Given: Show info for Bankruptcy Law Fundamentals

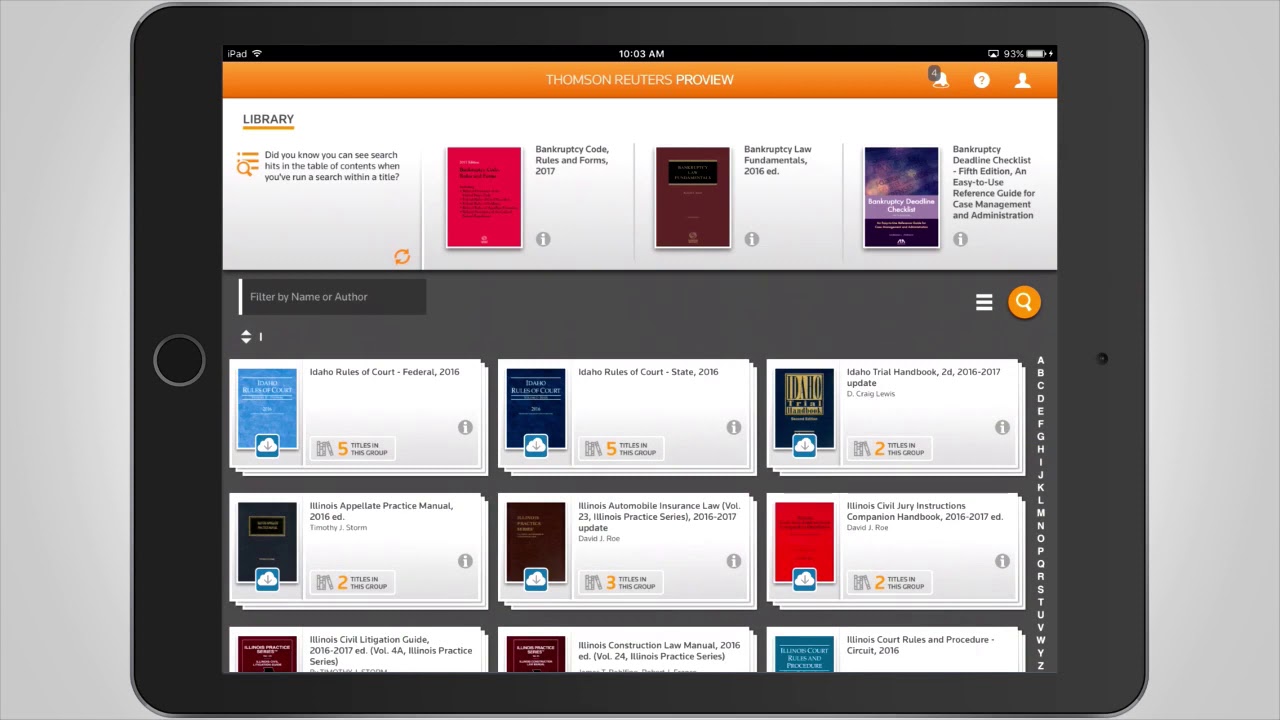Looking at the screenshot, I should [x=752, y=239].
